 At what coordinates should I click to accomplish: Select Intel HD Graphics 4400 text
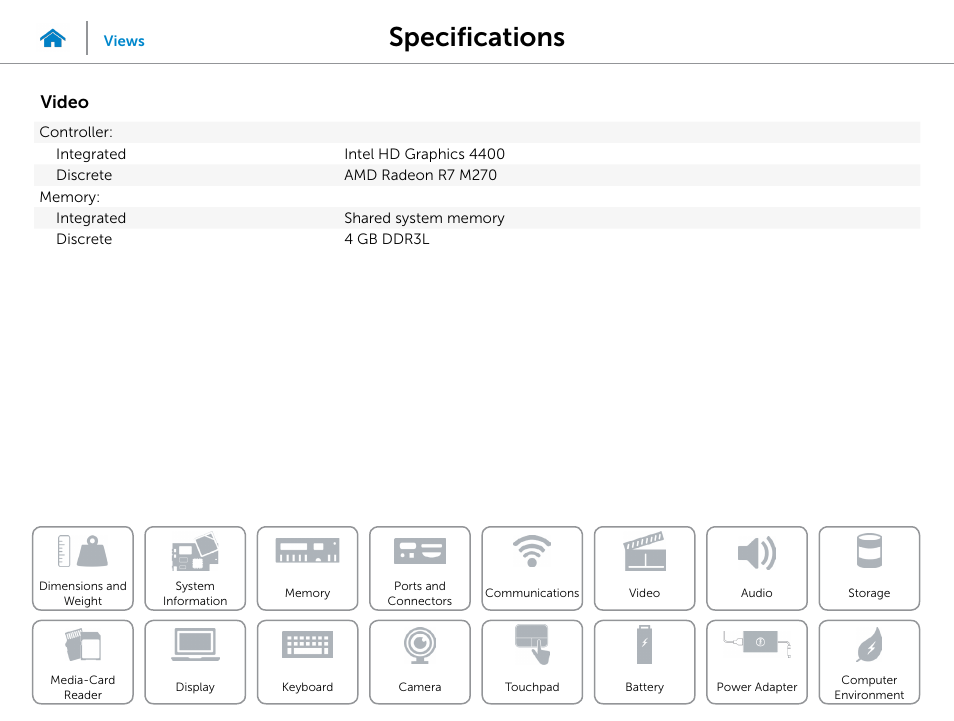tap(425, 154)
